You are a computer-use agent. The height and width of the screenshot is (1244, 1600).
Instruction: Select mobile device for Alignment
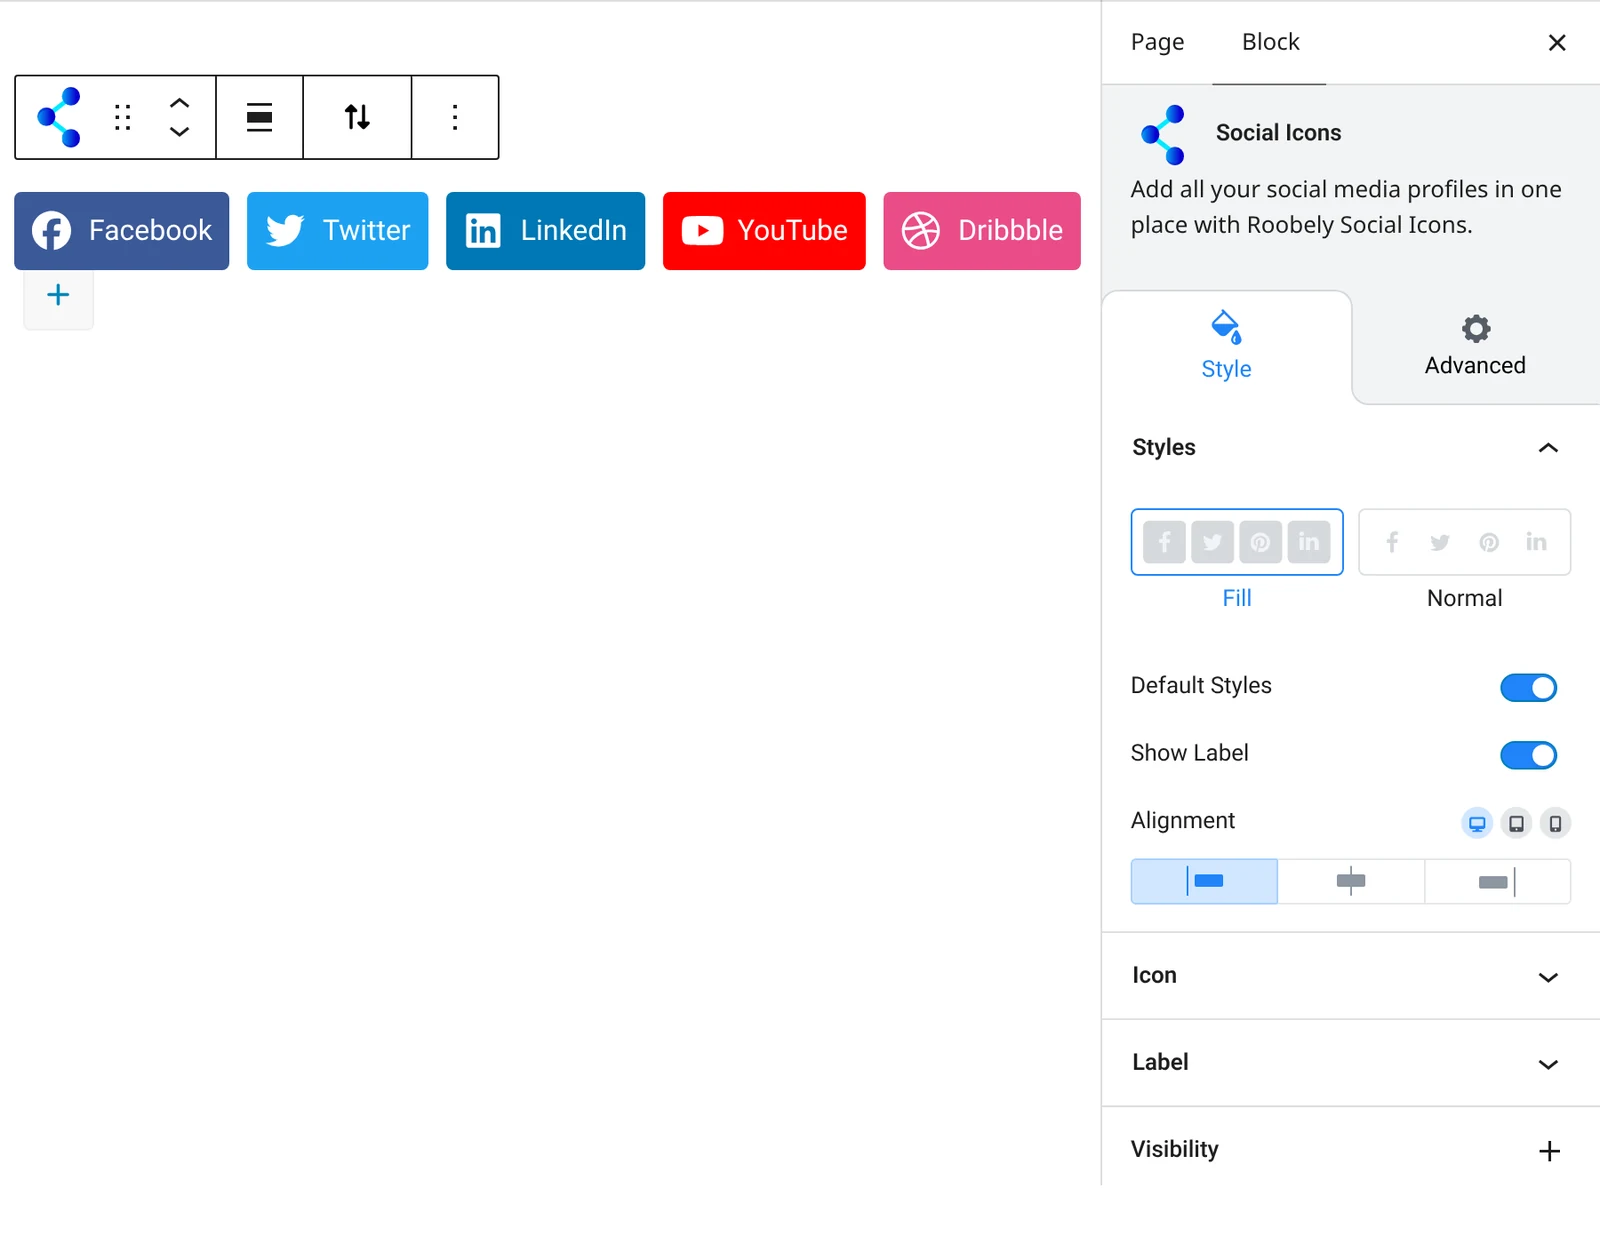point(1555,823)
